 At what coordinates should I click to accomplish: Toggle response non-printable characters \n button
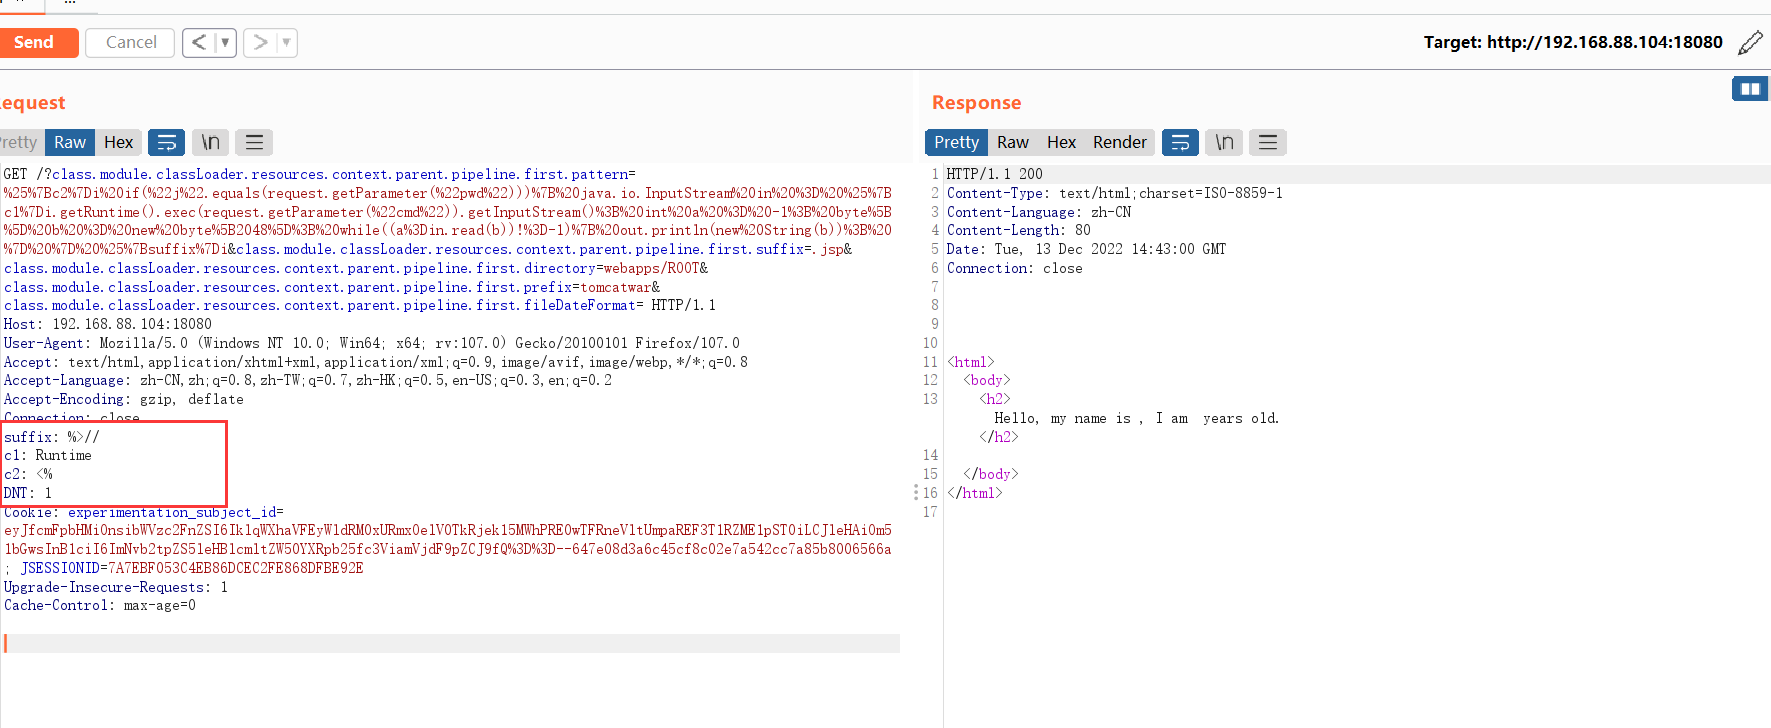point(1224,142)
